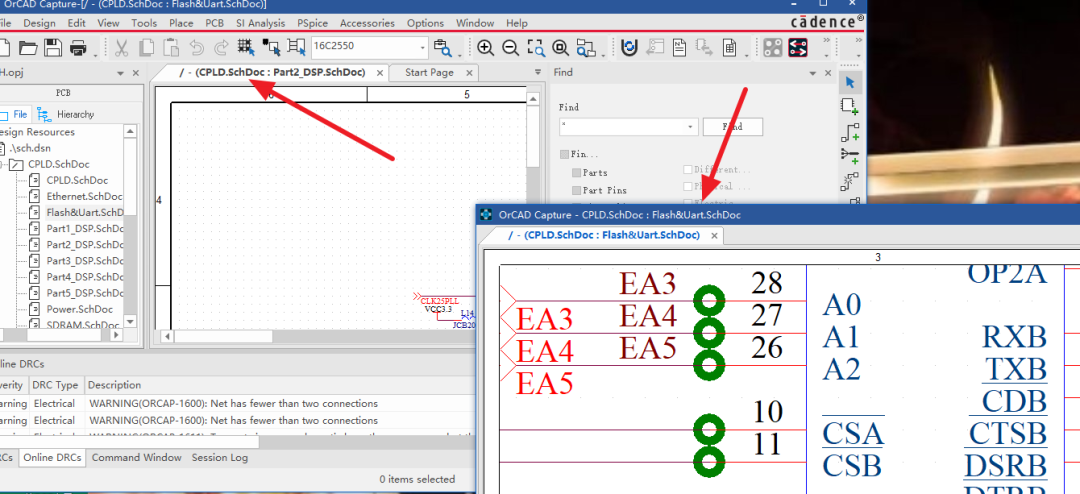Screen dimensions: 1080x494
Task: Tick the Parts checkbox in Find panel
Action: click(577, 172)
